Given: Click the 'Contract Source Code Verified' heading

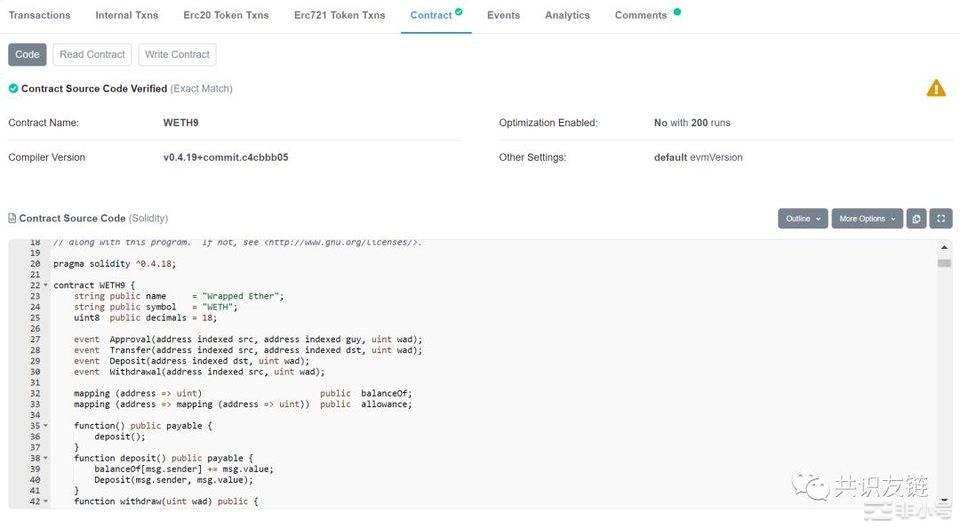Looking at the screenshot, I should (94, 89).
